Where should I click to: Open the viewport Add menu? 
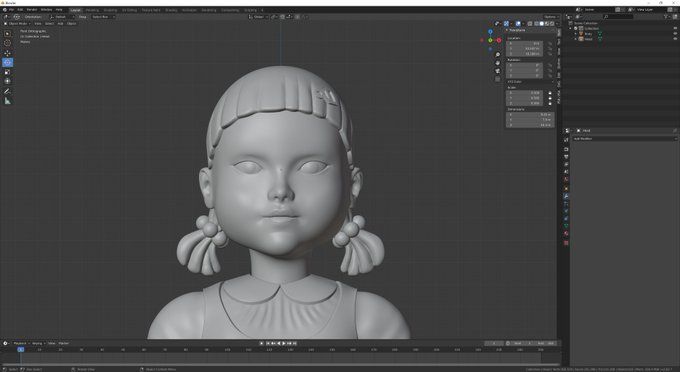click(x=60, y=23)
